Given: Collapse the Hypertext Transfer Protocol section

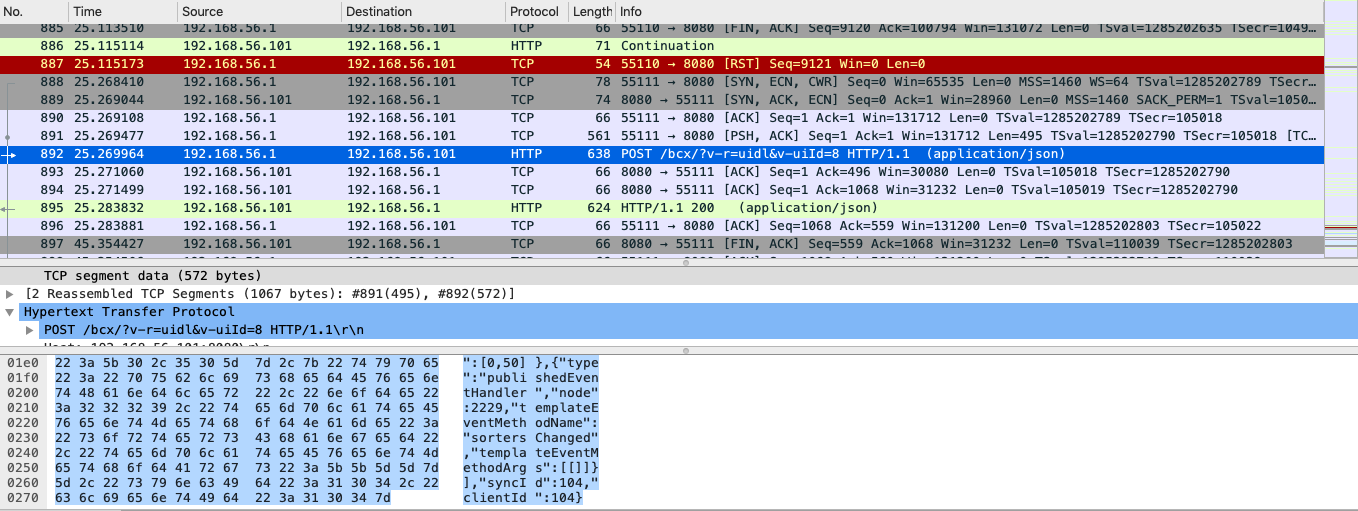Looking at the screenshot, I should pos(10,312).
